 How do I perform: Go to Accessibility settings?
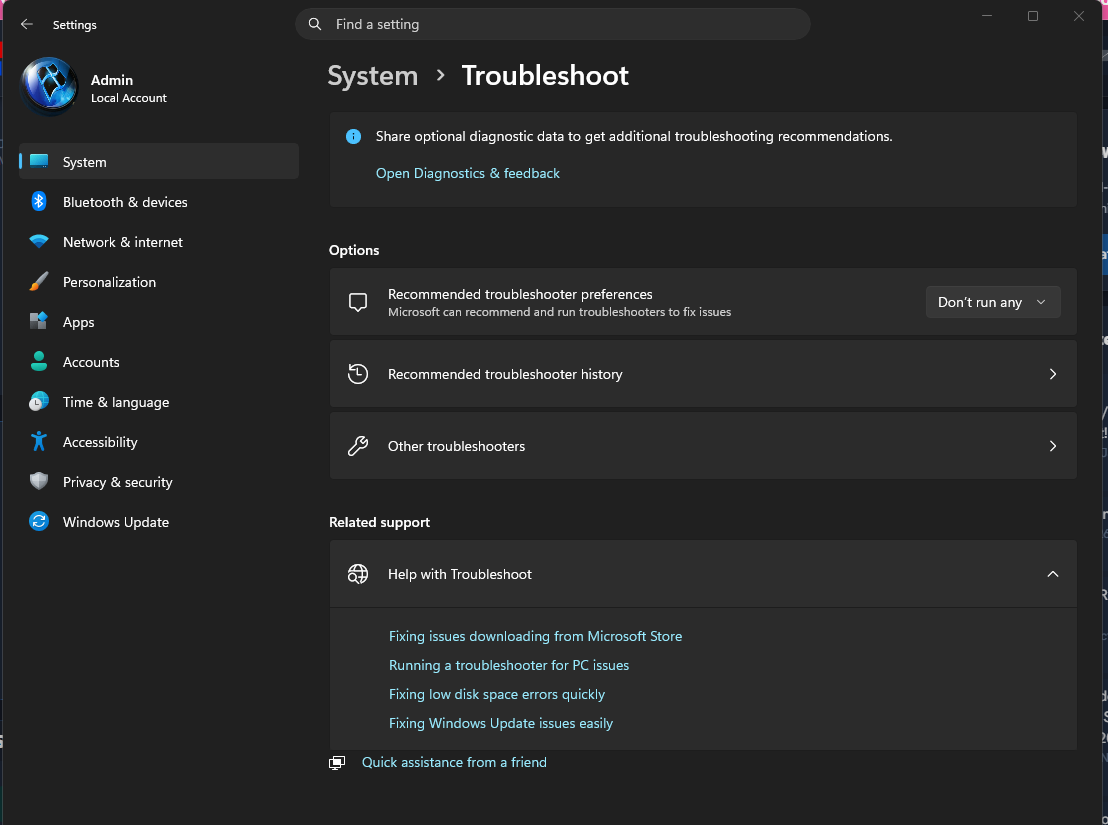coord(159,441)
